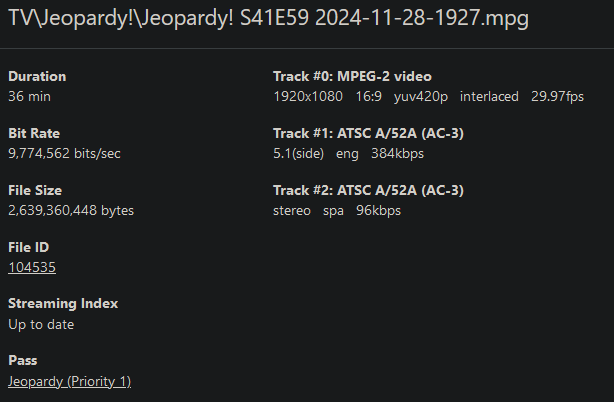The width and height of the screenshot is (614, 402).
Task: Click the File Size label
Action: coord(35,190)
